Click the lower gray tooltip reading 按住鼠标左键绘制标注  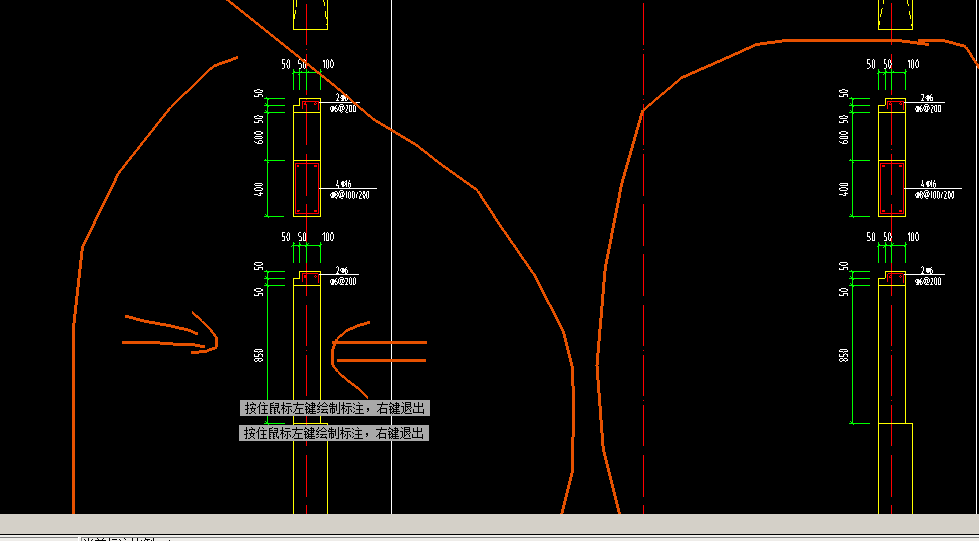pyautogui.click(x=334, y=433)
